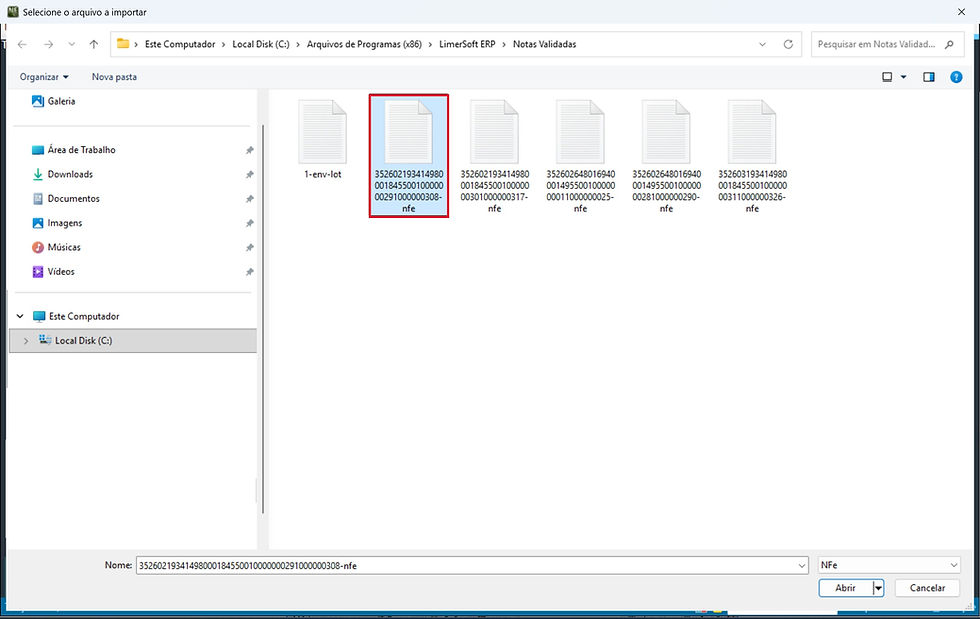Image resolution: width=980 pixels, height=619 pixels.
Task: Expand the Local Disk (C:) node
Action: (x=26, y=341)
